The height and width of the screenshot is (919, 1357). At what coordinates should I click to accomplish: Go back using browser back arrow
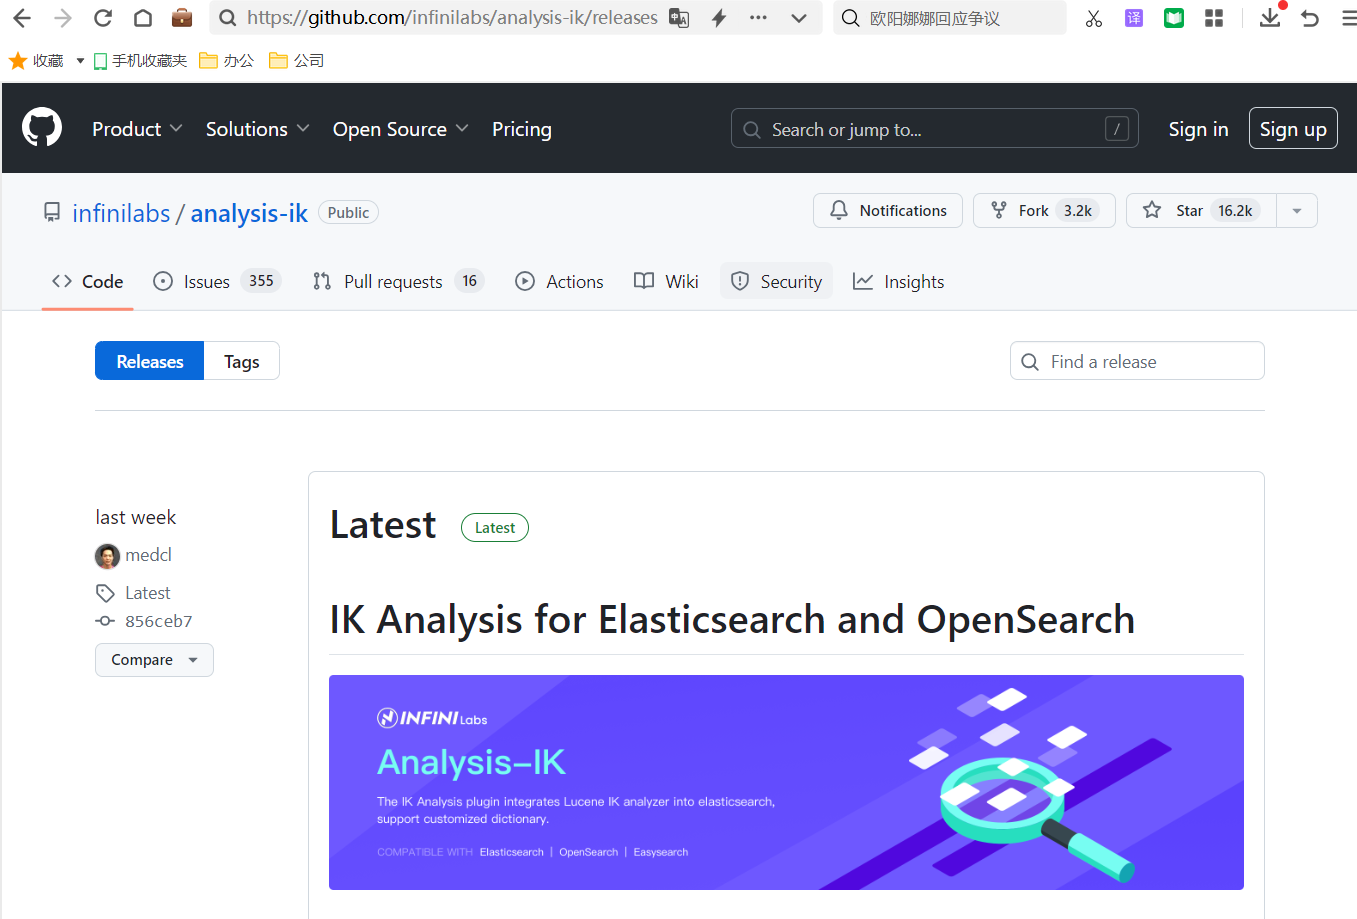pos(22,18)
